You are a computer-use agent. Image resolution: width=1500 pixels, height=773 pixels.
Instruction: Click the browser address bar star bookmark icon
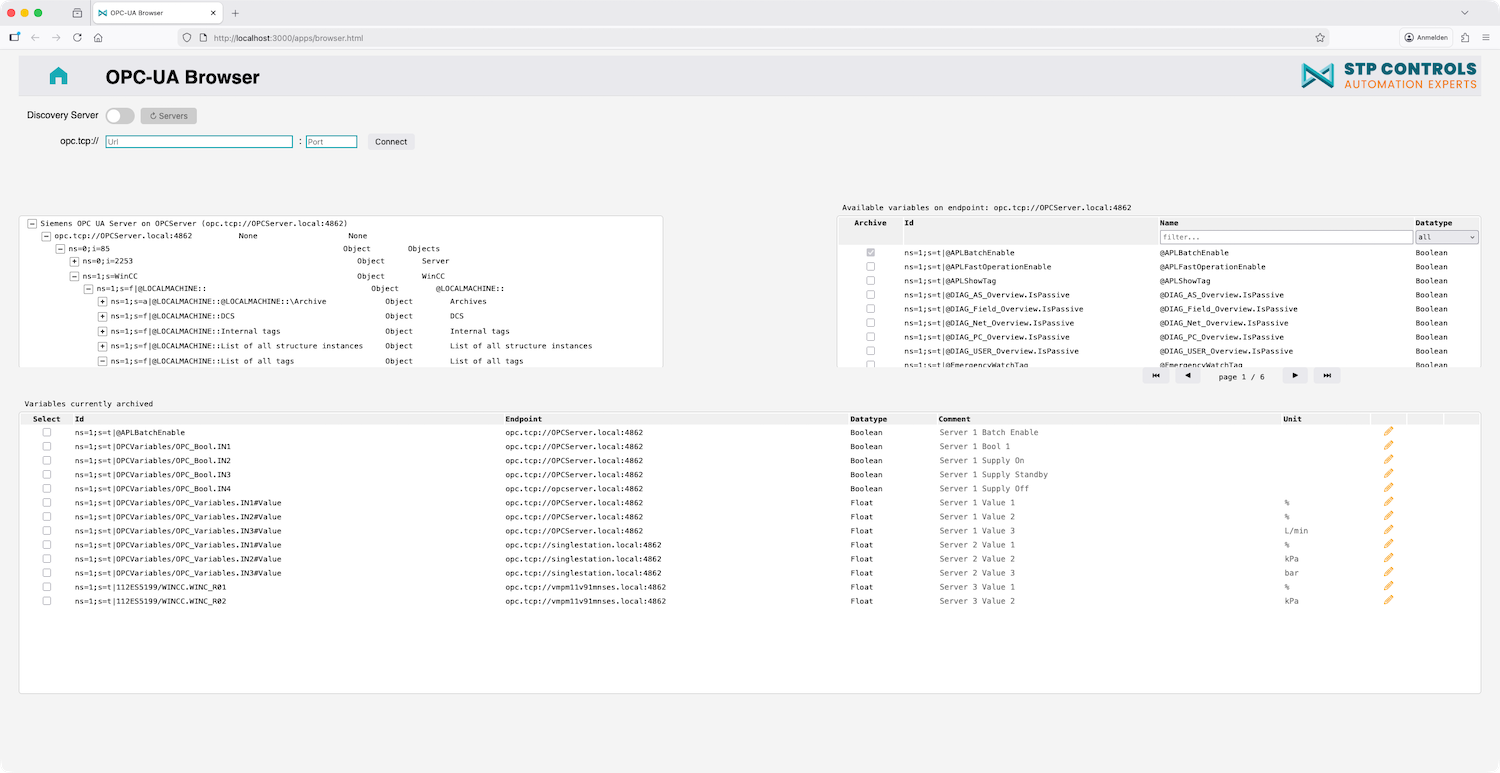tap(1320, 37)
